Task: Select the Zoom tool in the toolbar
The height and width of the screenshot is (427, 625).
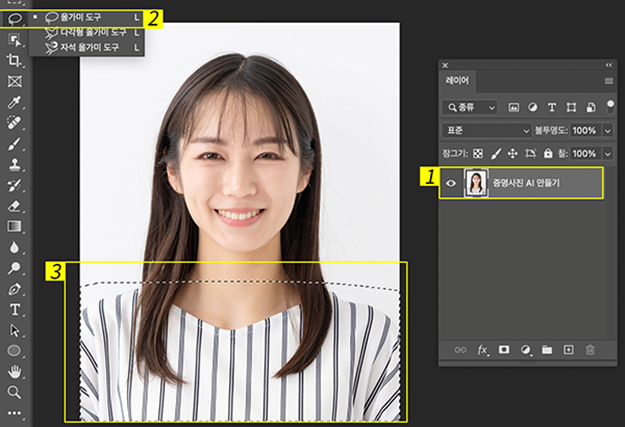Action: [14, 392]
